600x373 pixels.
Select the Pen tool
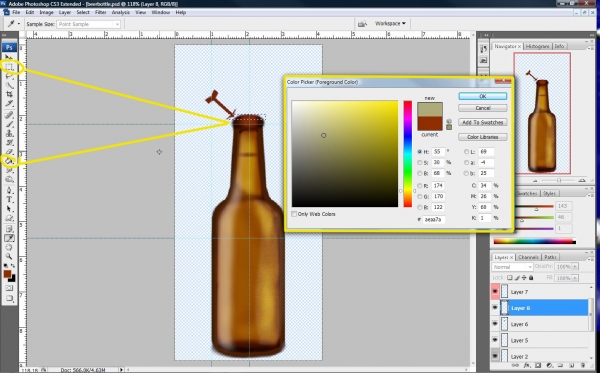pos(9,191)
